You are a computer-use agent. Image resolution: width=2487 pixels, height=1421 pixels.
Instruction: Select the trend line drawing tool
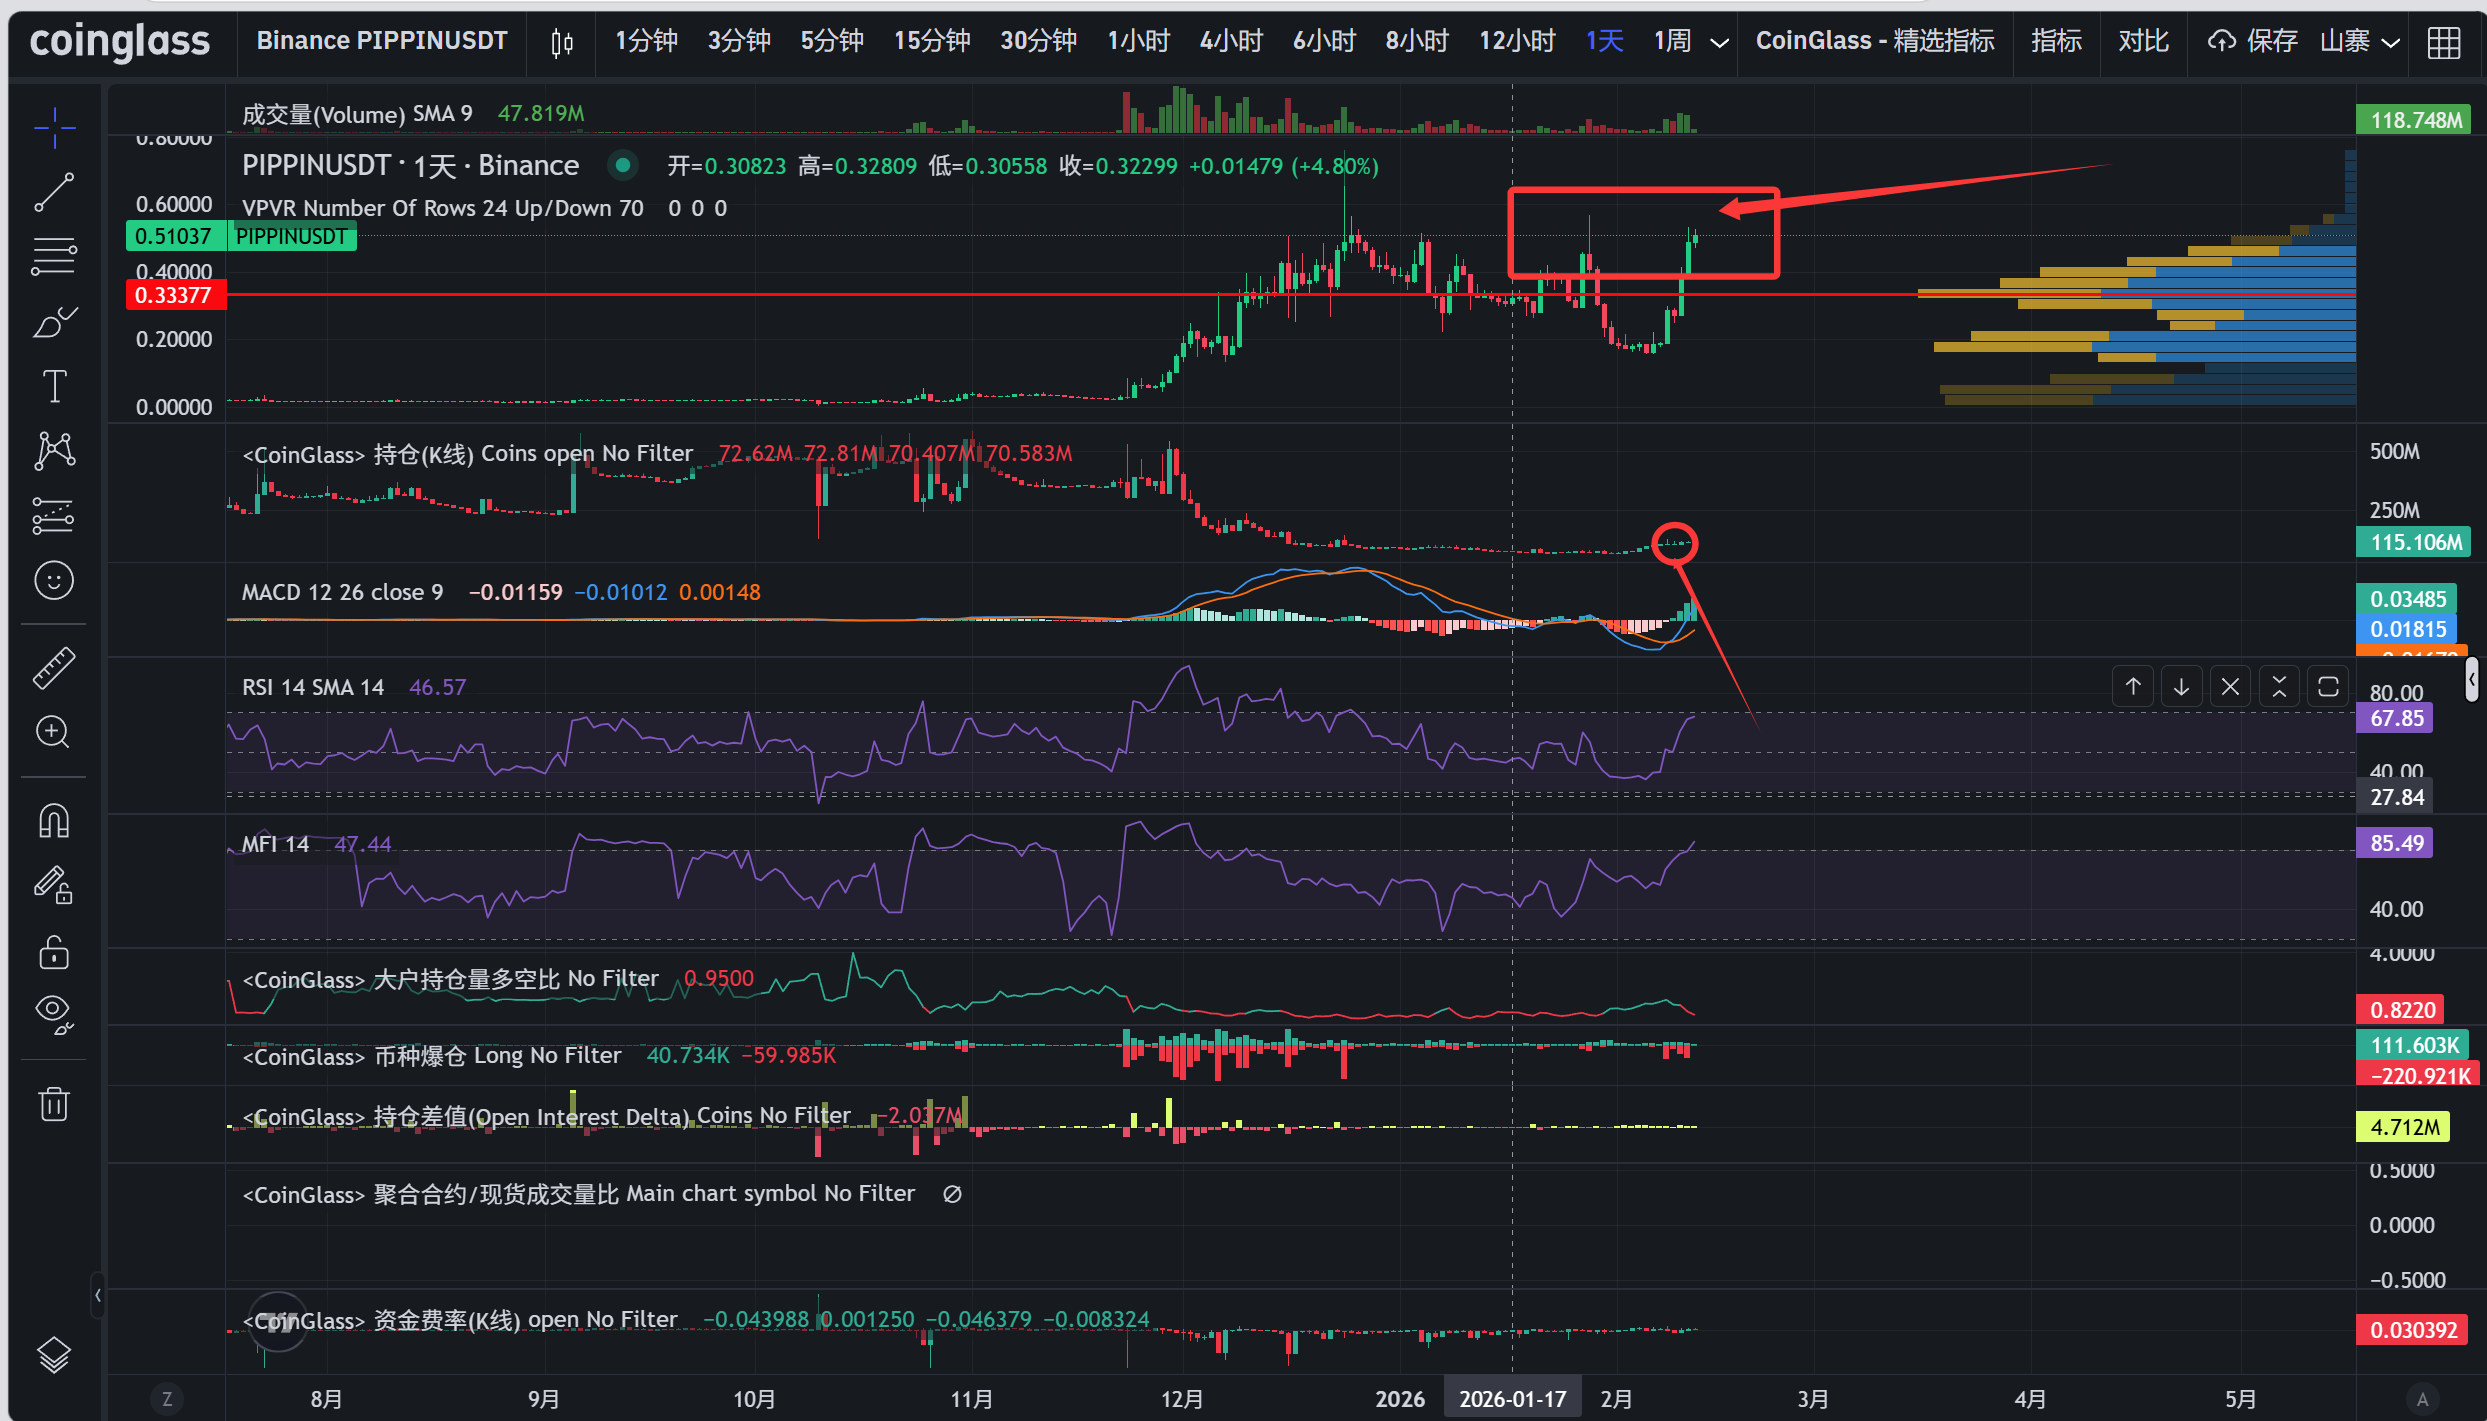point(54,192)
